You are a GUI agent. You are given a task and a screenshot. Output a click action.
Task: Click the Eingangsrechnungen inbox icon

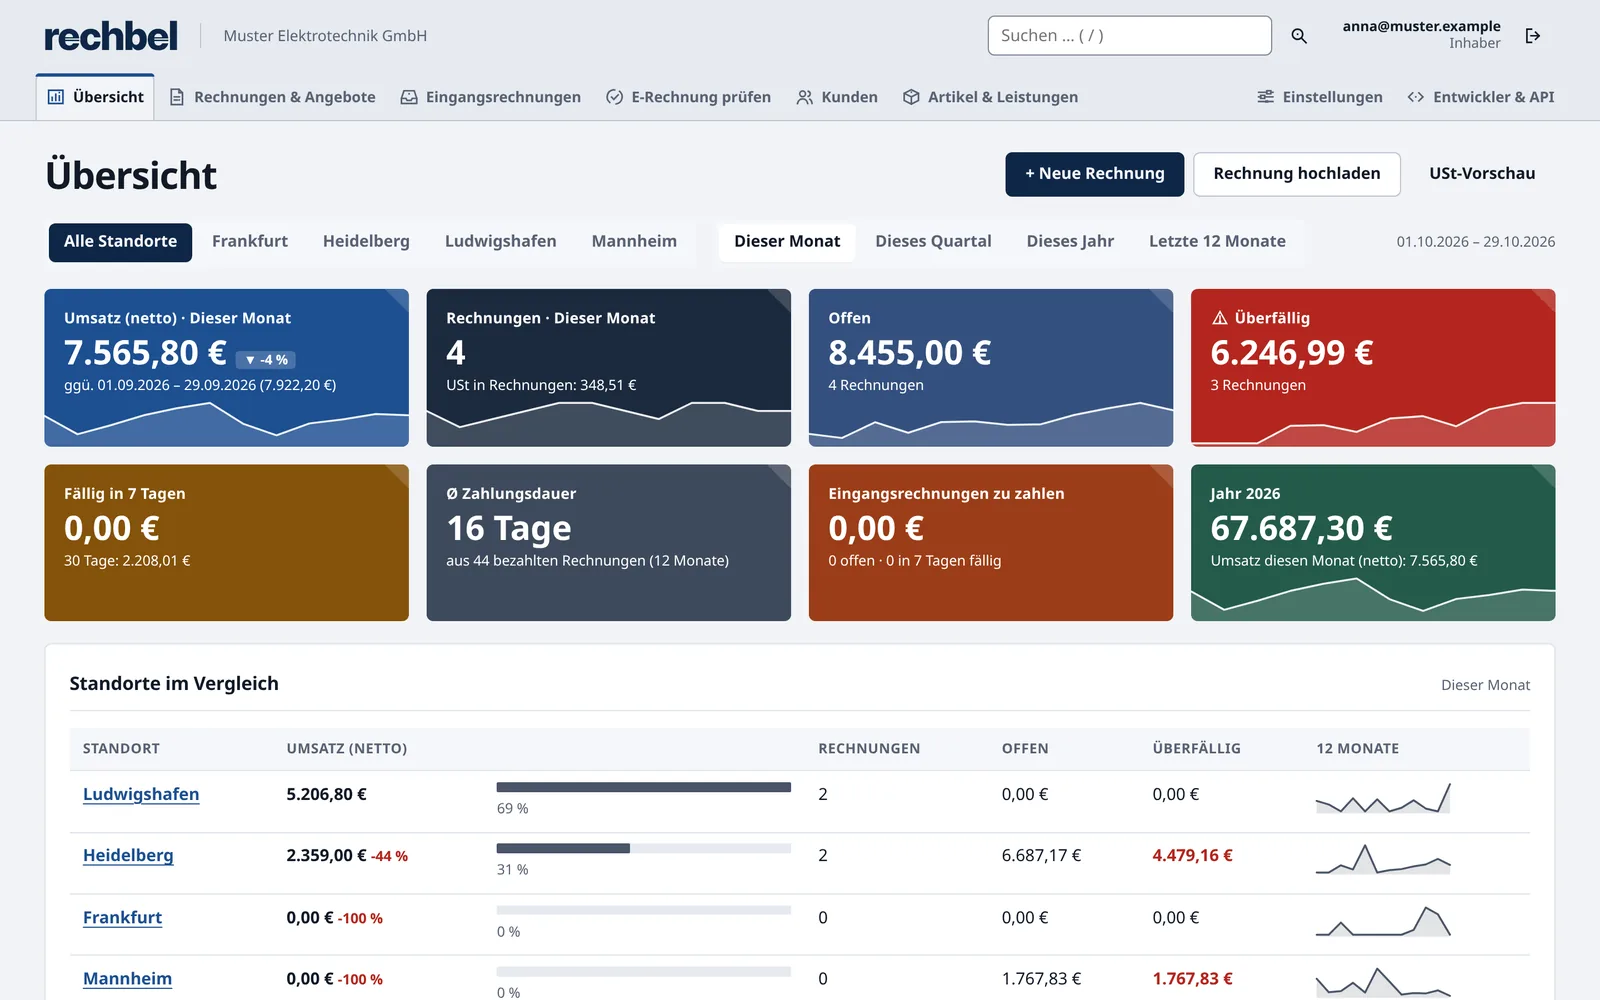409,97
